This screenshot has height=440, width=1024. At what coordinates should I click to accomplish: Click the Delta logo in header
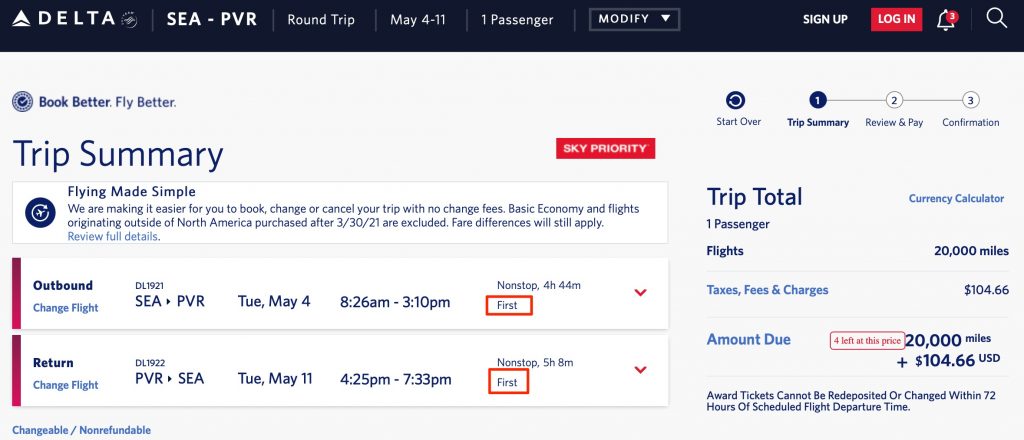tap(75, 19)
